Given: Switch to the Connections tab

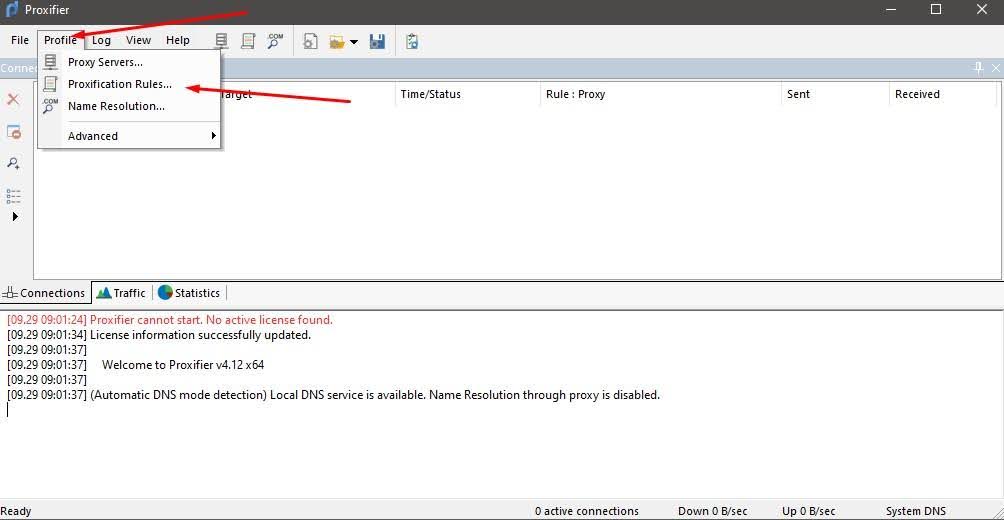Looking at the screenshot, I should tap(44, 293).
